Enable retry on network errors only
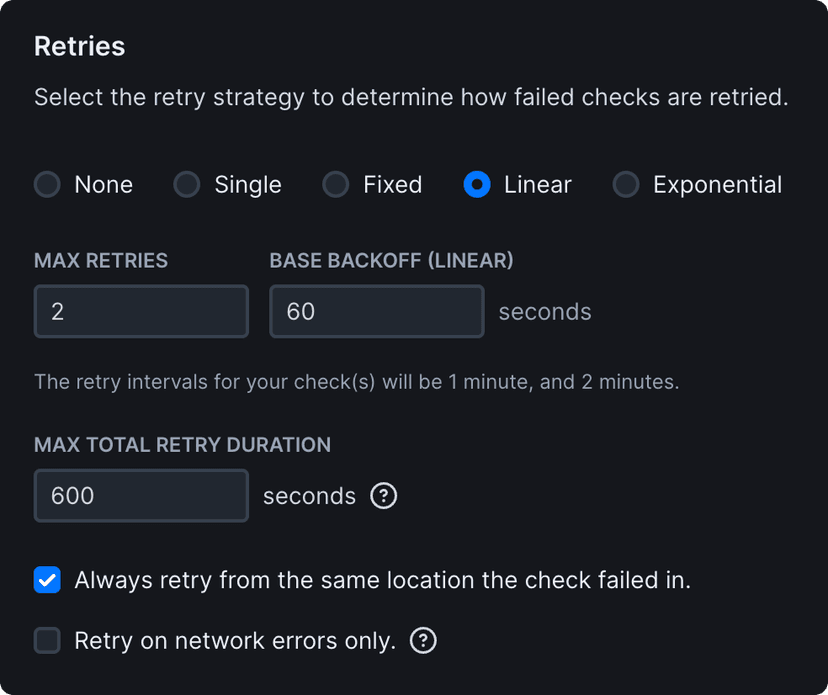This screenshot has height=695, width=828. 47,640
